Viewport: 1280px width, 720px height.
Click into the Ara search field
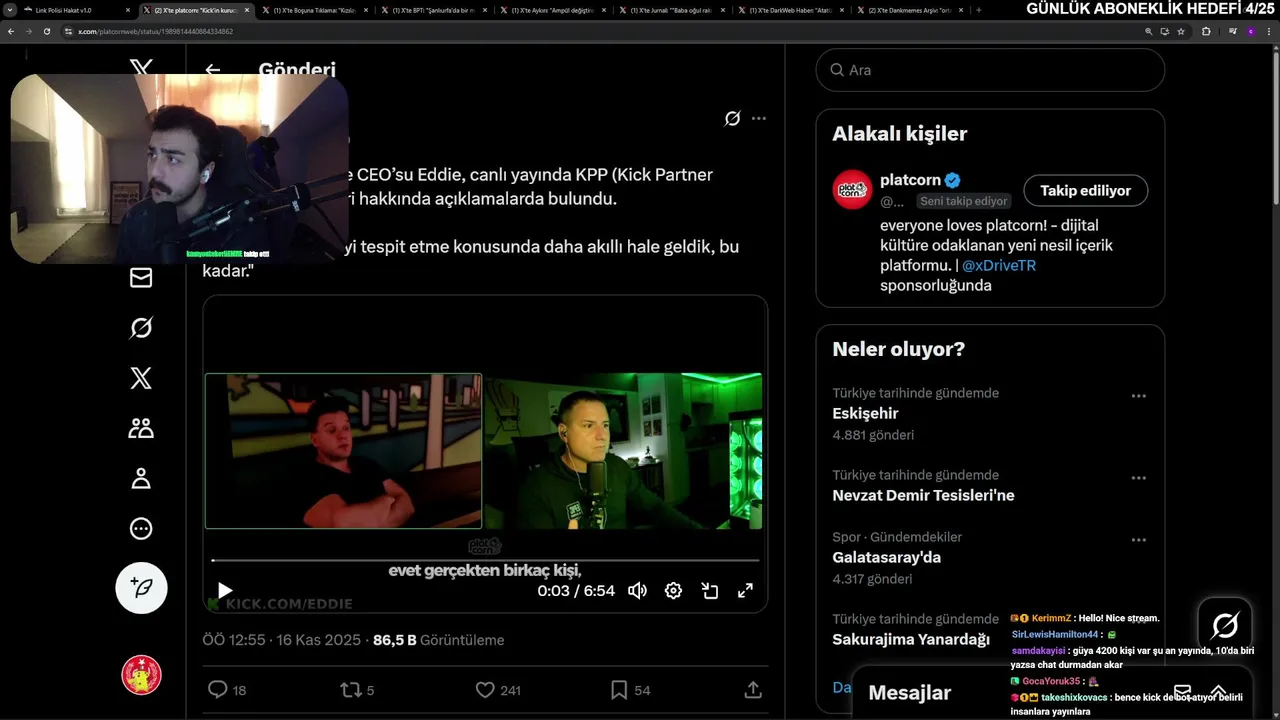(990, 70)
